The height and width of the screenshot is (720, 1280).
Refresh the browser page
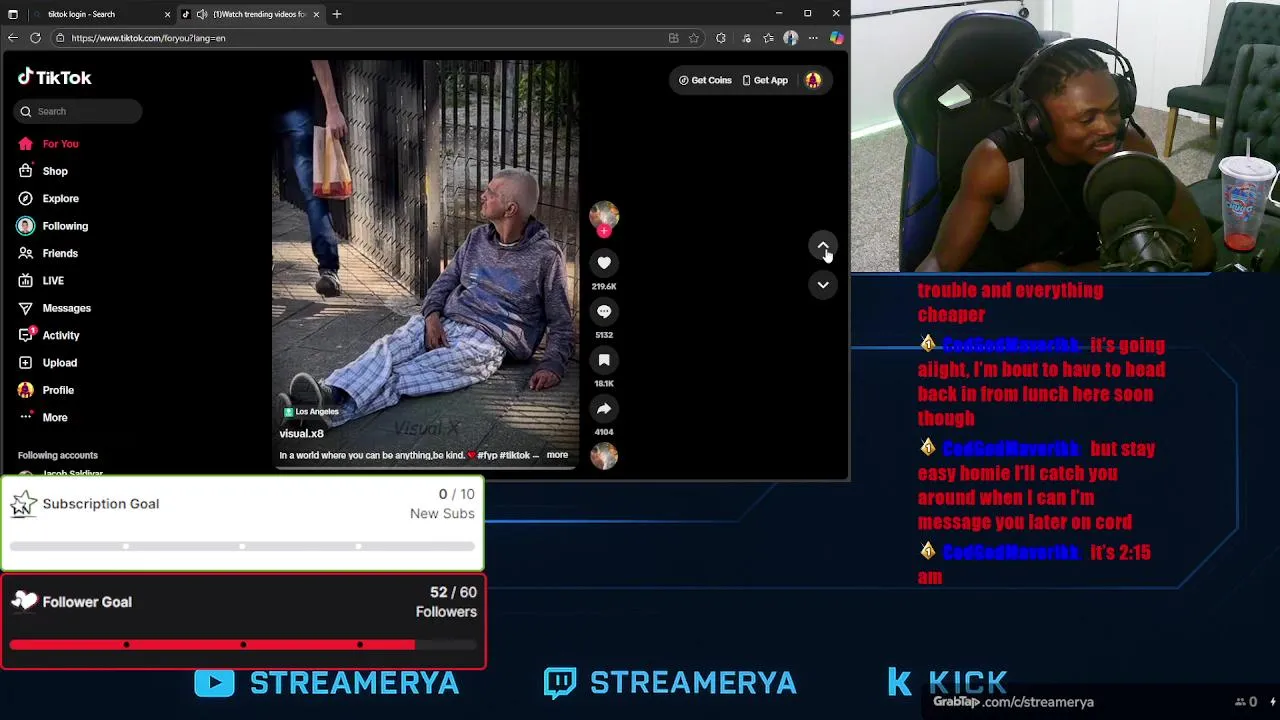point(35,38)
